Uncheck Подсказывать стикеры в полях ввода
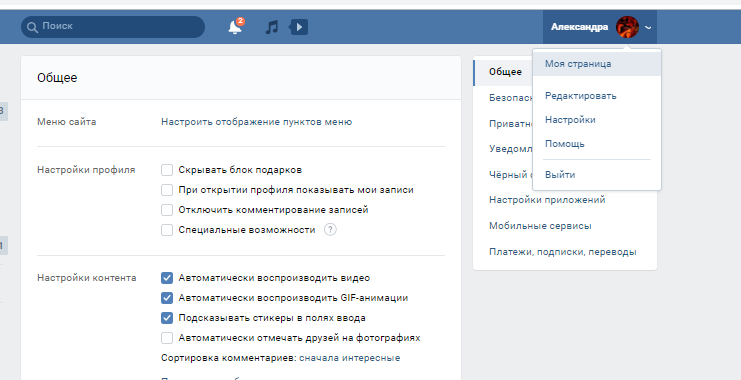Image resolution: width=741 pixels, height=380 pixels. [x=167, y=318]
